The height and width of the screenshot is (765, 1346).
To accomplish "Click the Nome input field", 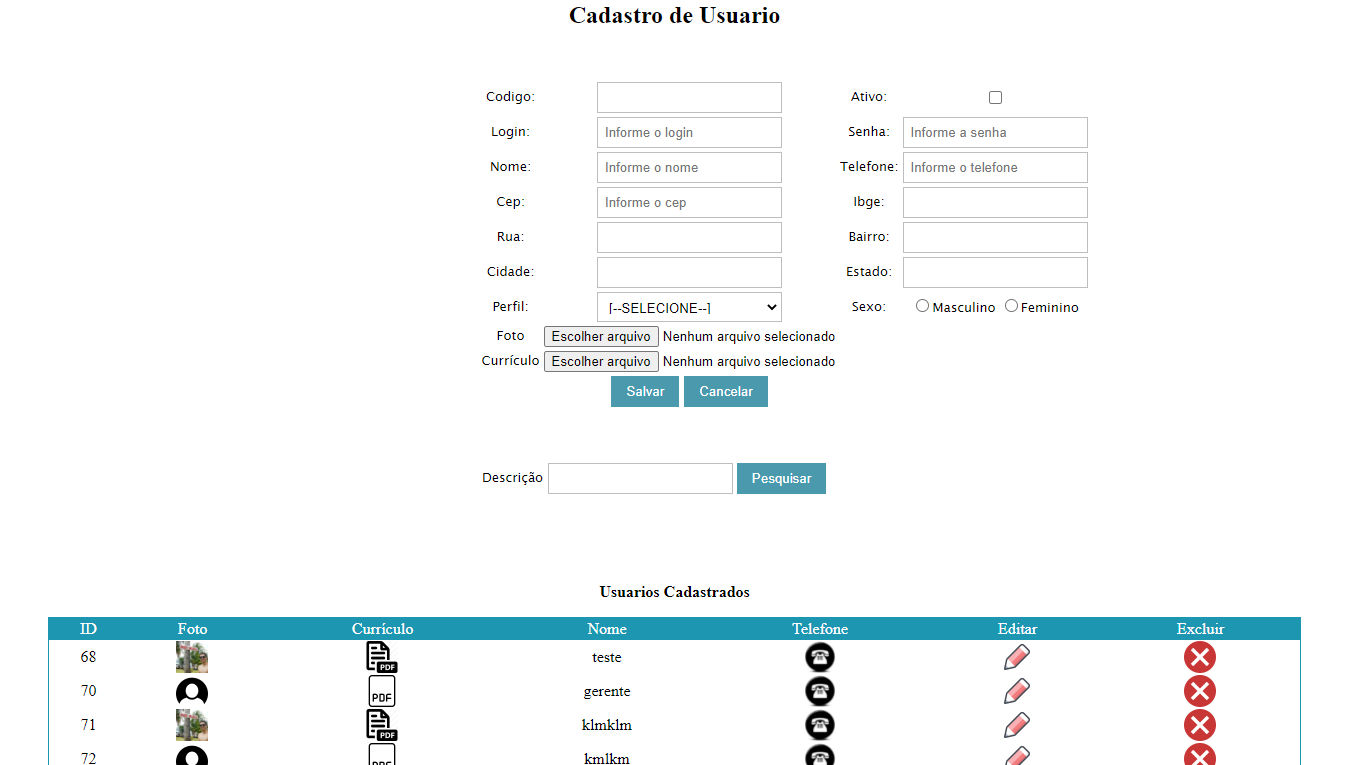I will click(689, 167).
